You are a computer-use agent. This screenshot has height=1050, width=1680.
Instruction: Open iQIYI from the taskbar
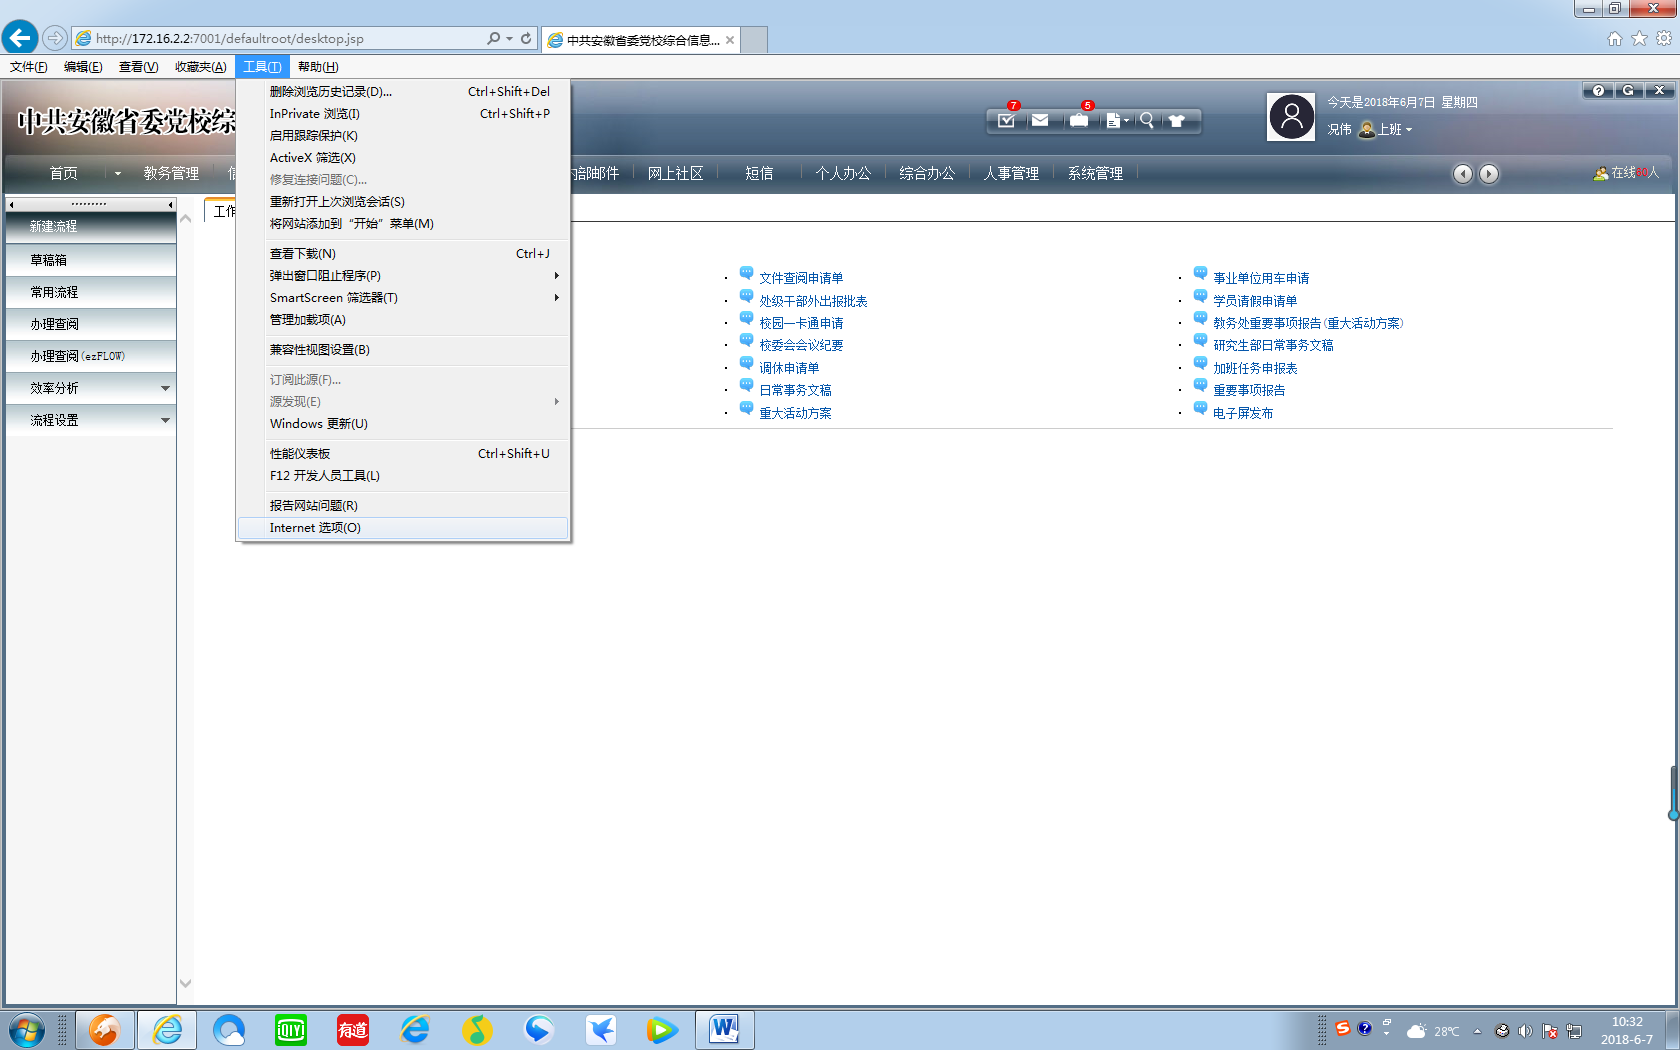pyautogui.click(x=290, y=1029)
